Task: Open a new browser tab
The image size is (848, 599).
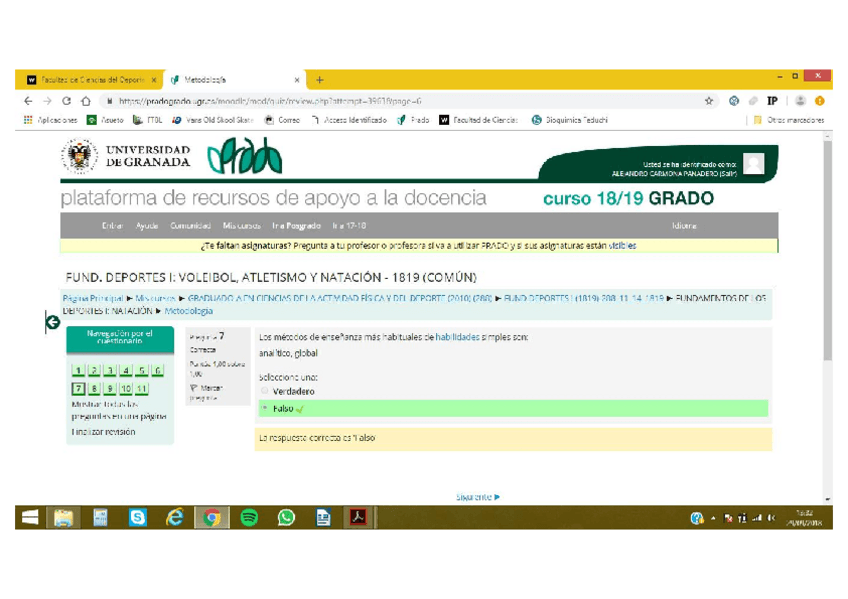Action: point(320,80)
